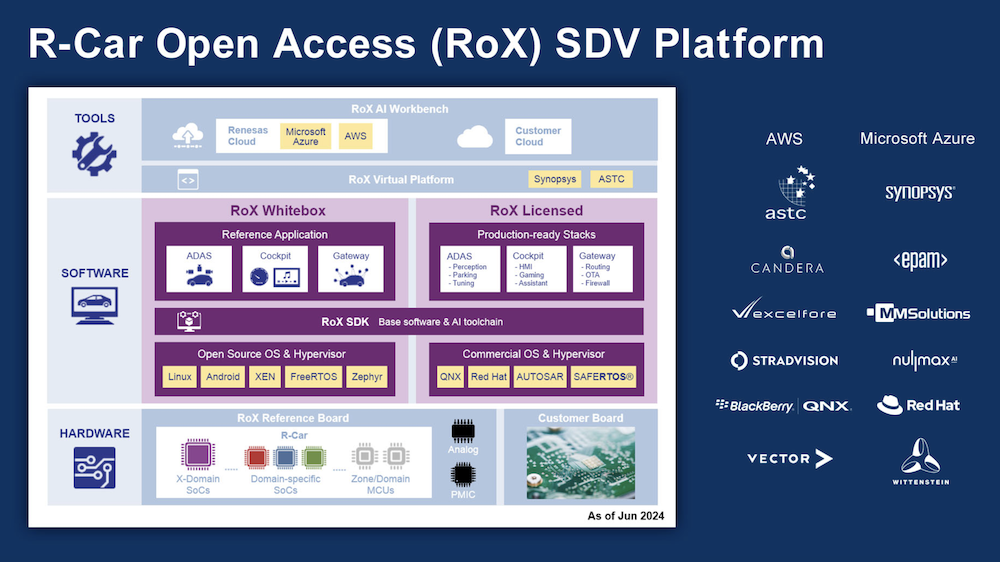
Task: Click the Open Source OS & Hypervisor heading
Action: click(272, 354)
